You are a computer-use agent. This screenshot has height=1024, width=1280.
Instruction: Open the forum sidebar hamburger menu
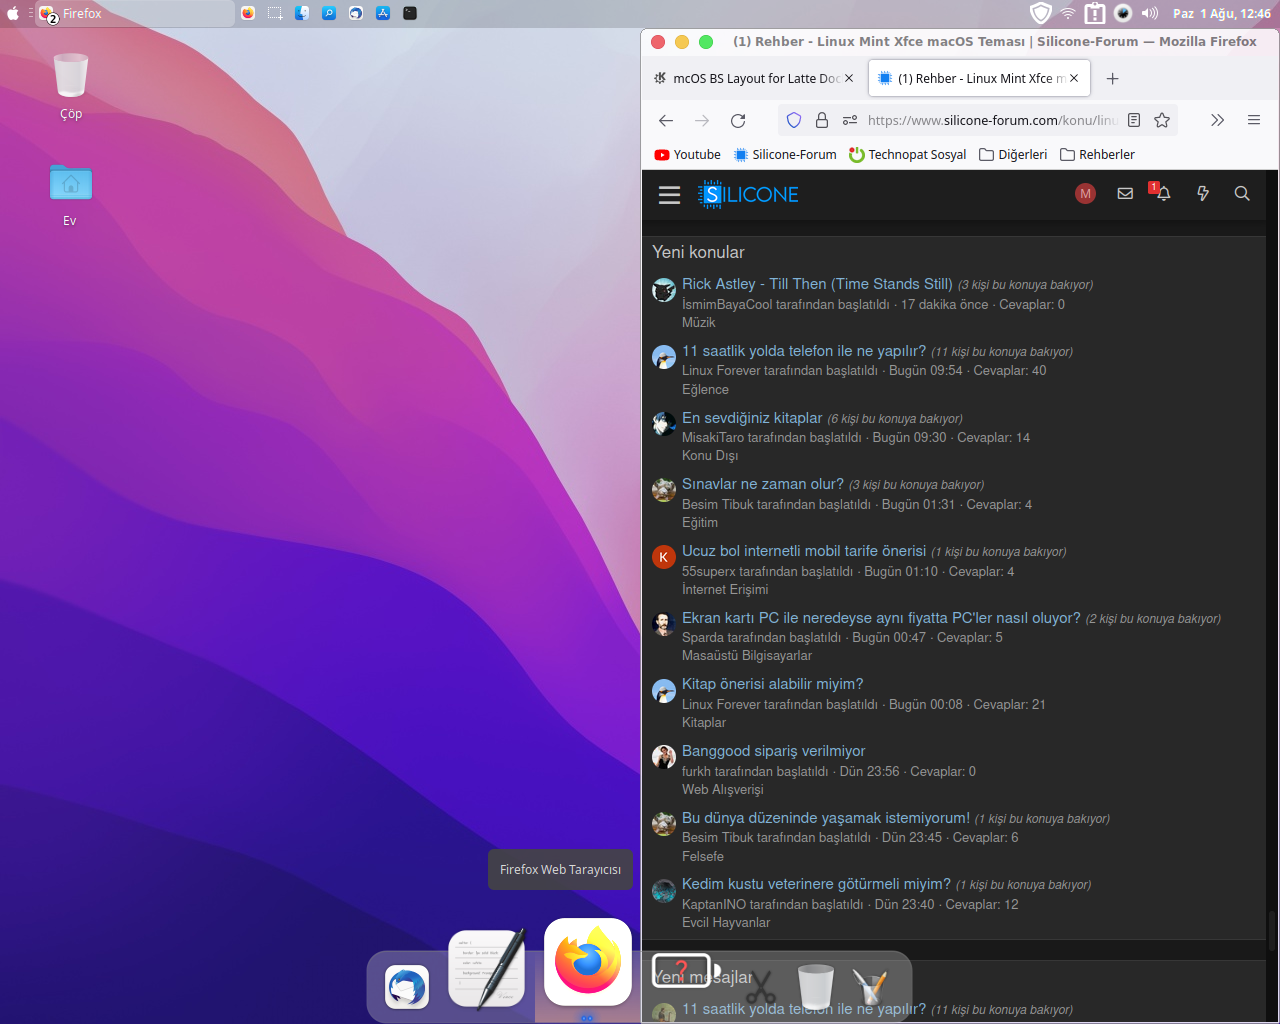tap(669, 195)
